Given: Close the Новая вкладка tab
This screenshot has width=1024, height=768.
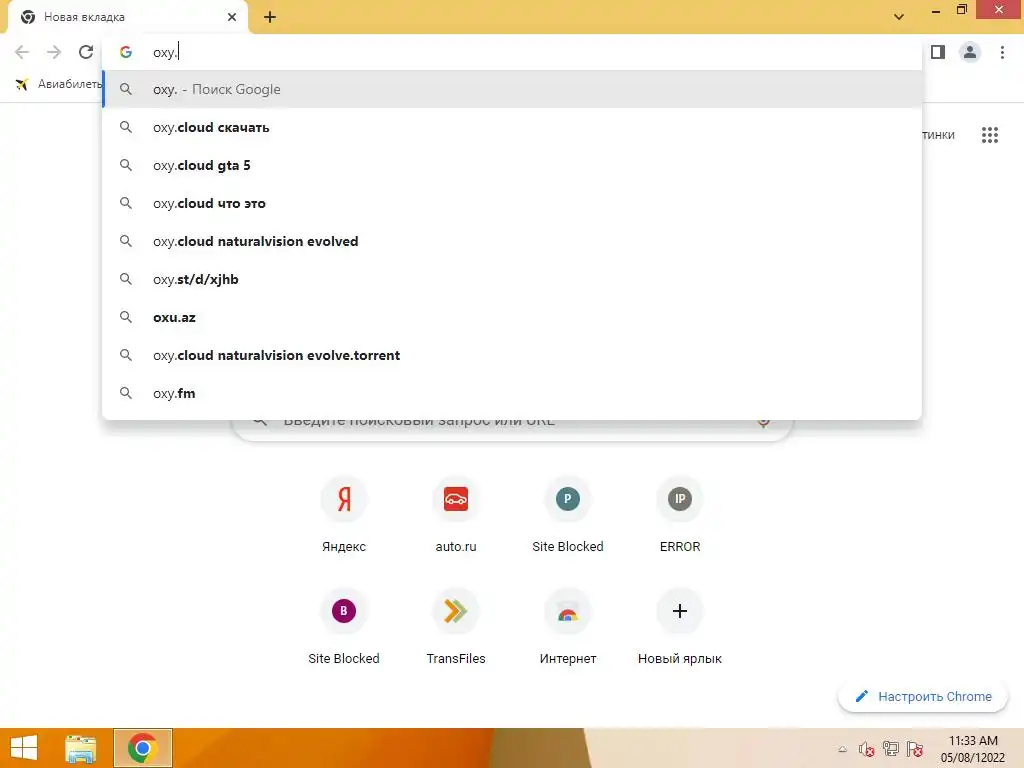Looking at the screenshot, I should tap(232, 17).
